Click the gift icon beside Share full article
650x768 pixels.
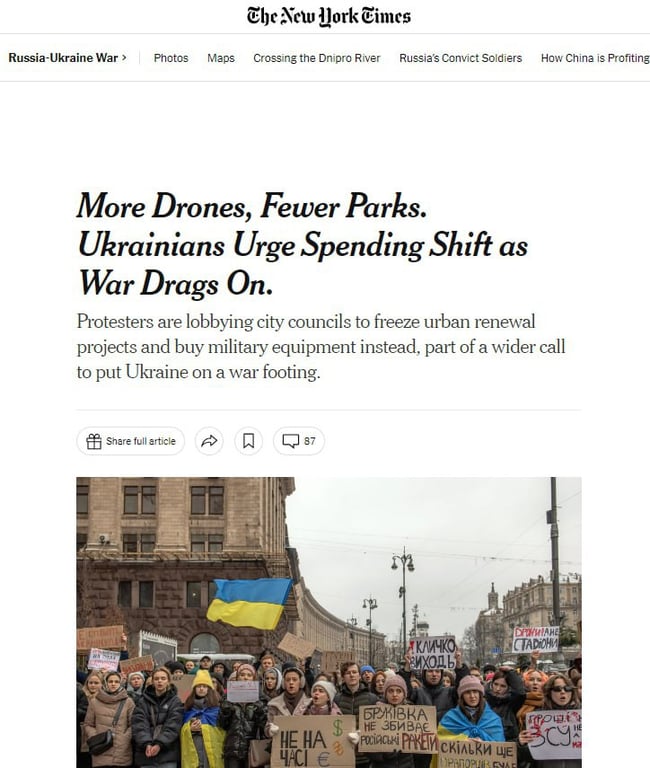[94, 441]
